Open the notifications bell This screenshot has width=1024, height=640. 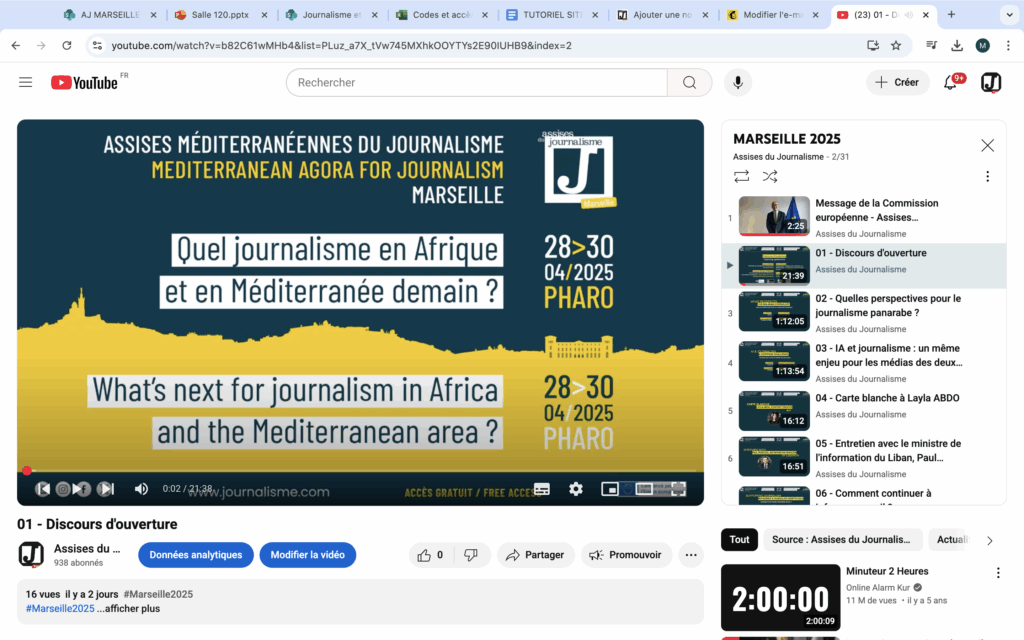tap(951, 82)
